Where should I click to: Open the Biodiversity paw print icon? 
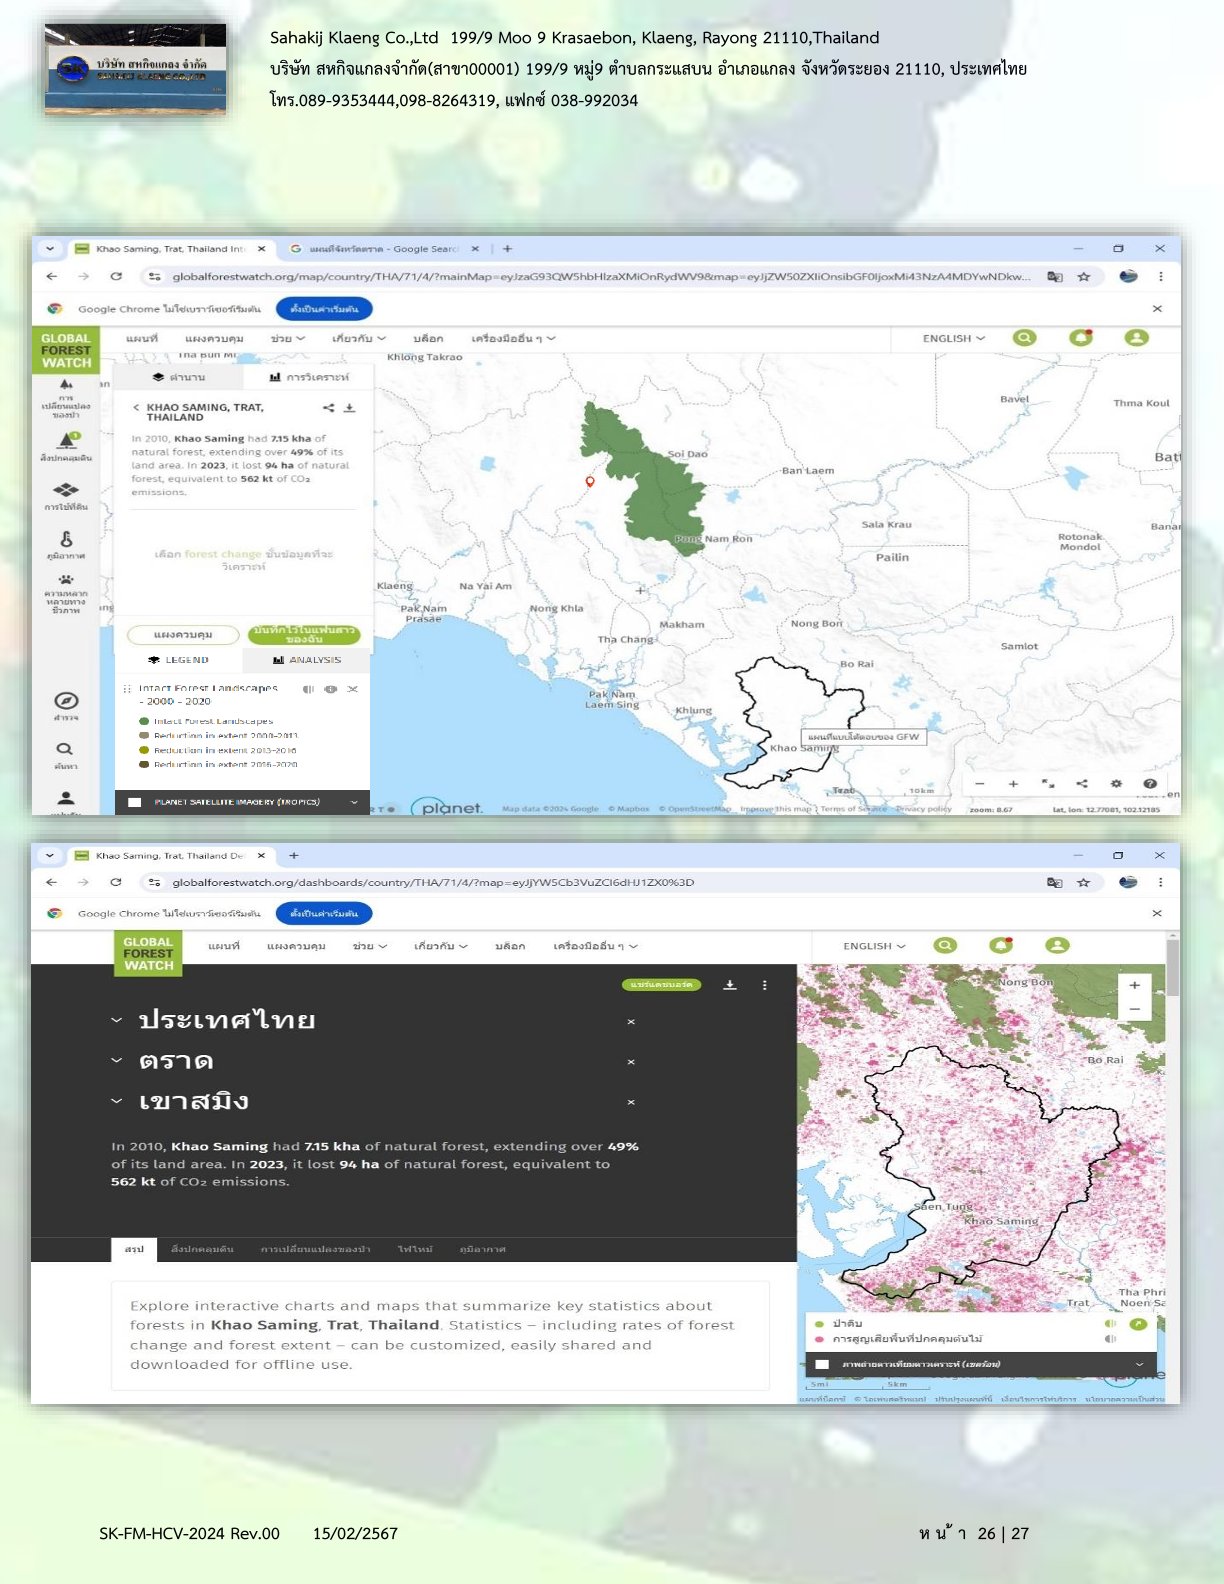pos(66,580)
